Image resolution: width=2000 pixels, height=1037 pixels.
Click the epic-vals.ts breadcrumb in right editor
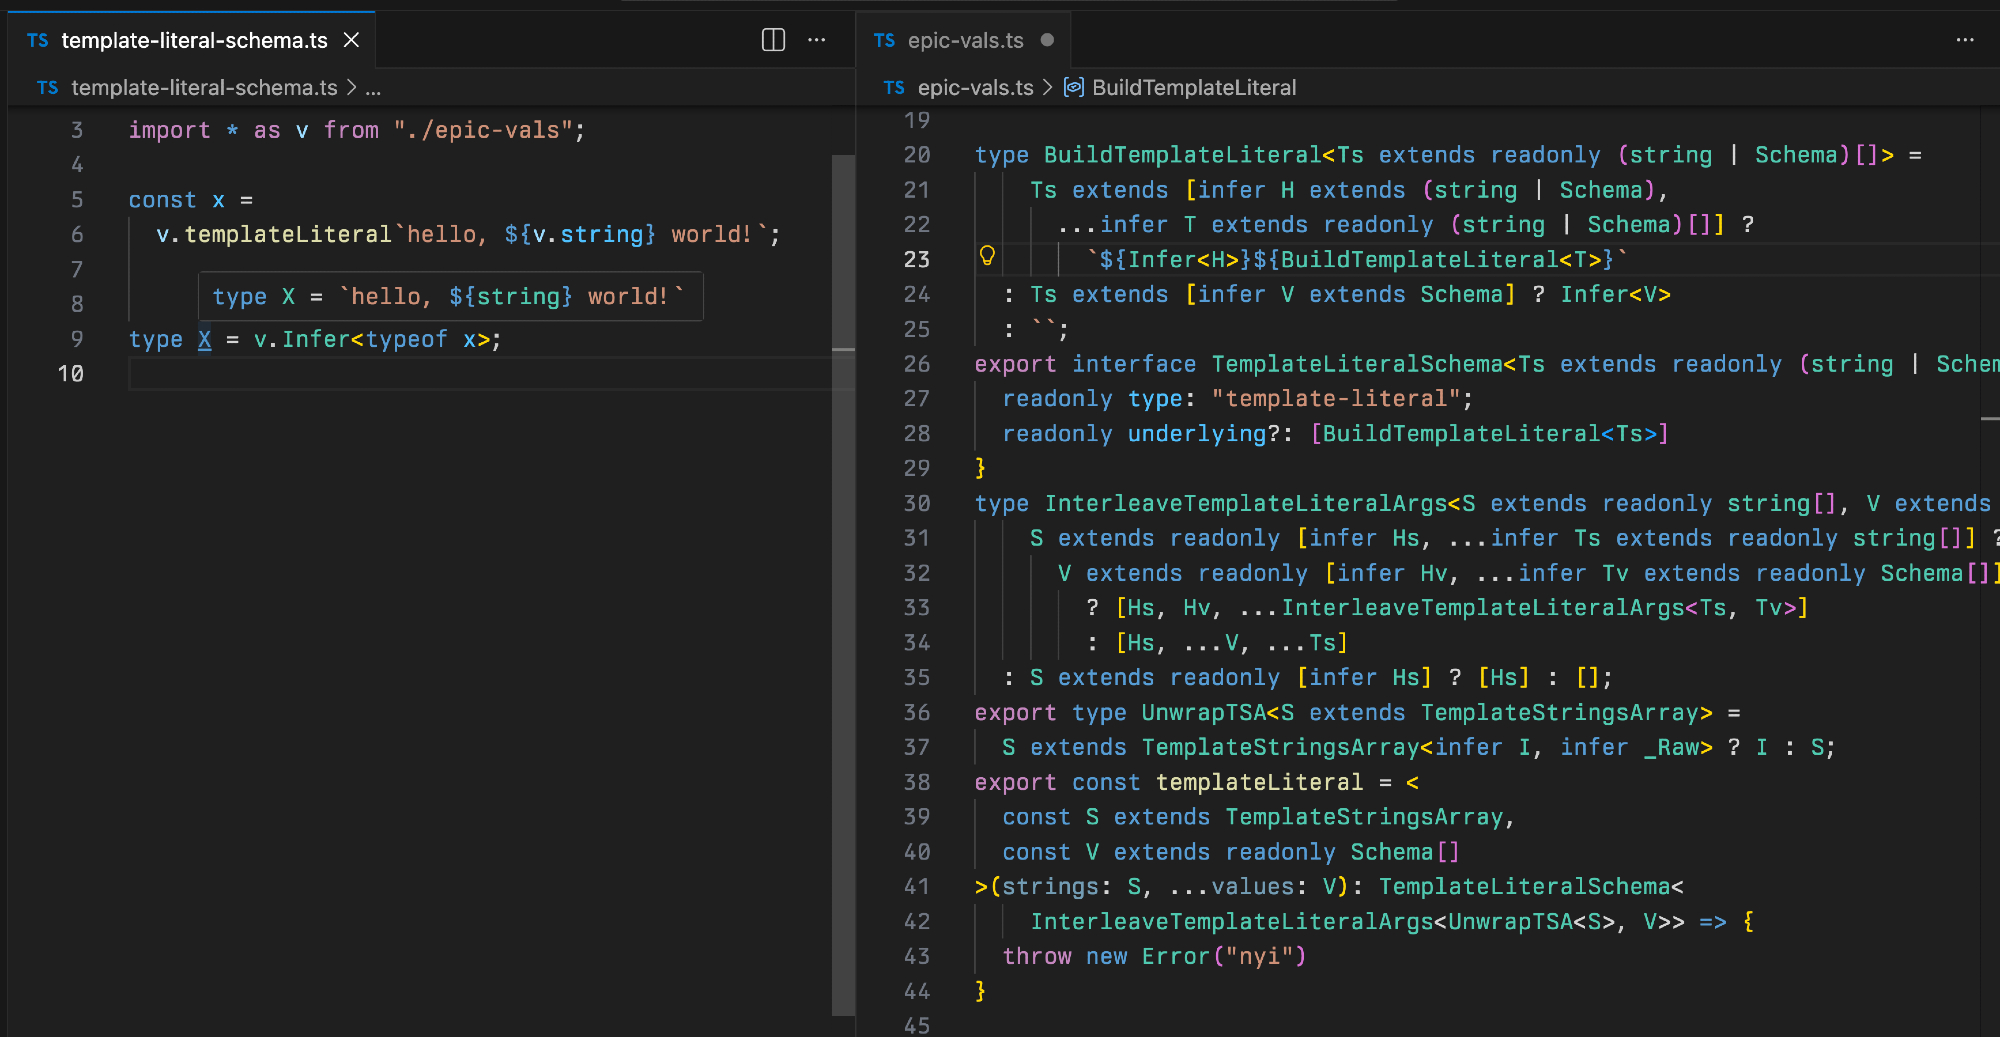(975, 88)
